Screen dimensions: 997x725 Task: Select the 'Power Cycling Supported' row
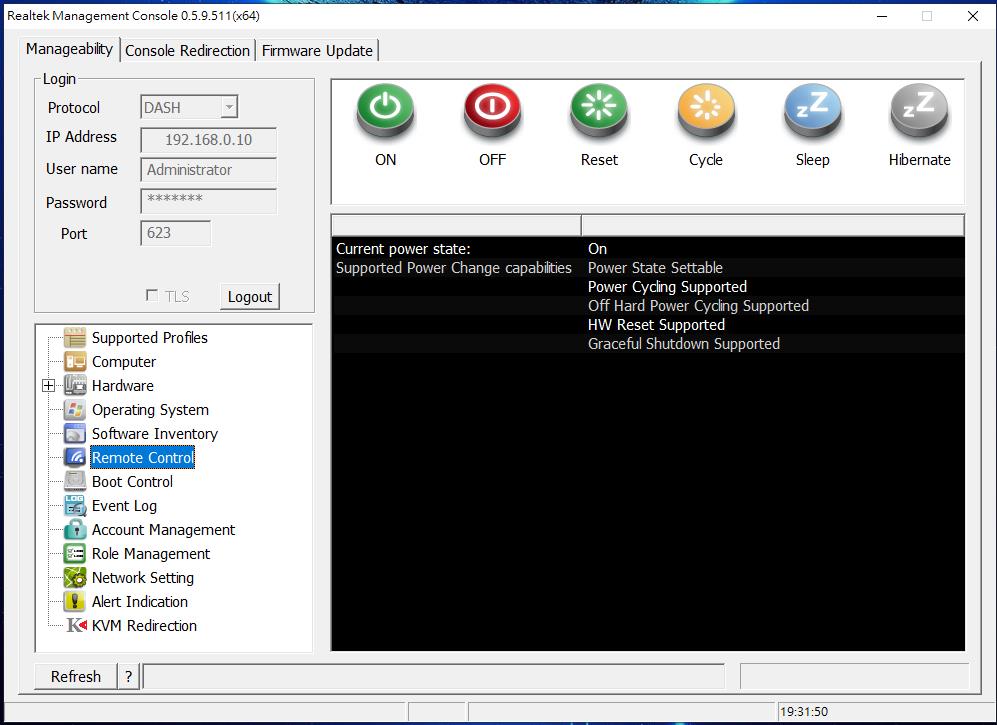click(x=648, y=287)
